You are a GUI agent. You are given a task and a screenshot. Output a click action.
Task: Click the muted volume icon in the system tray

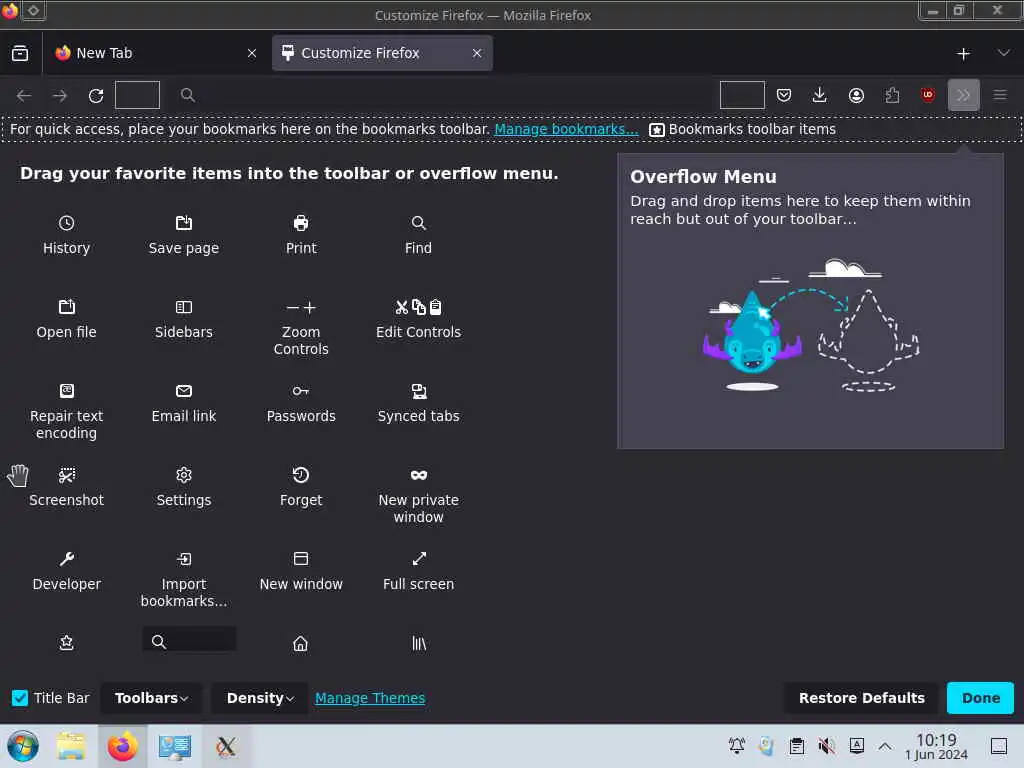coord(826,746)
